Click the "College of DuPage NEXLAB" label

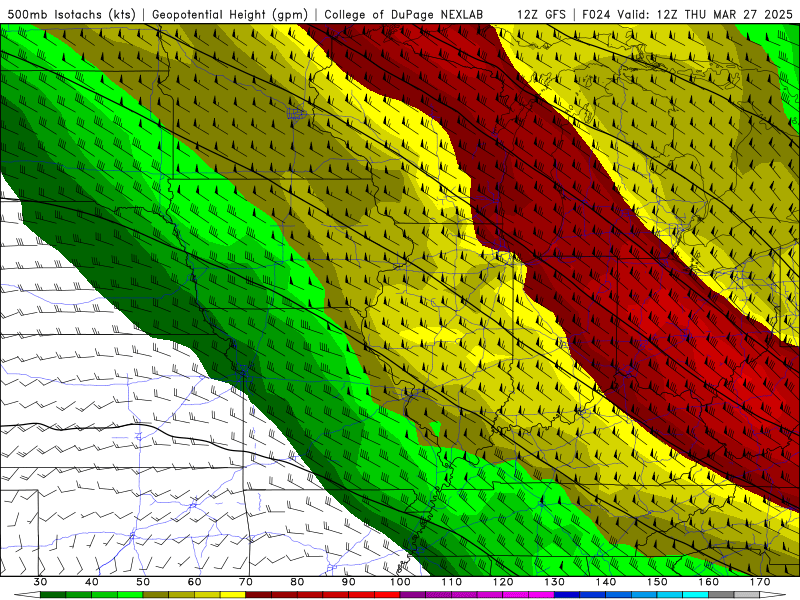click(x=403, y=14)
